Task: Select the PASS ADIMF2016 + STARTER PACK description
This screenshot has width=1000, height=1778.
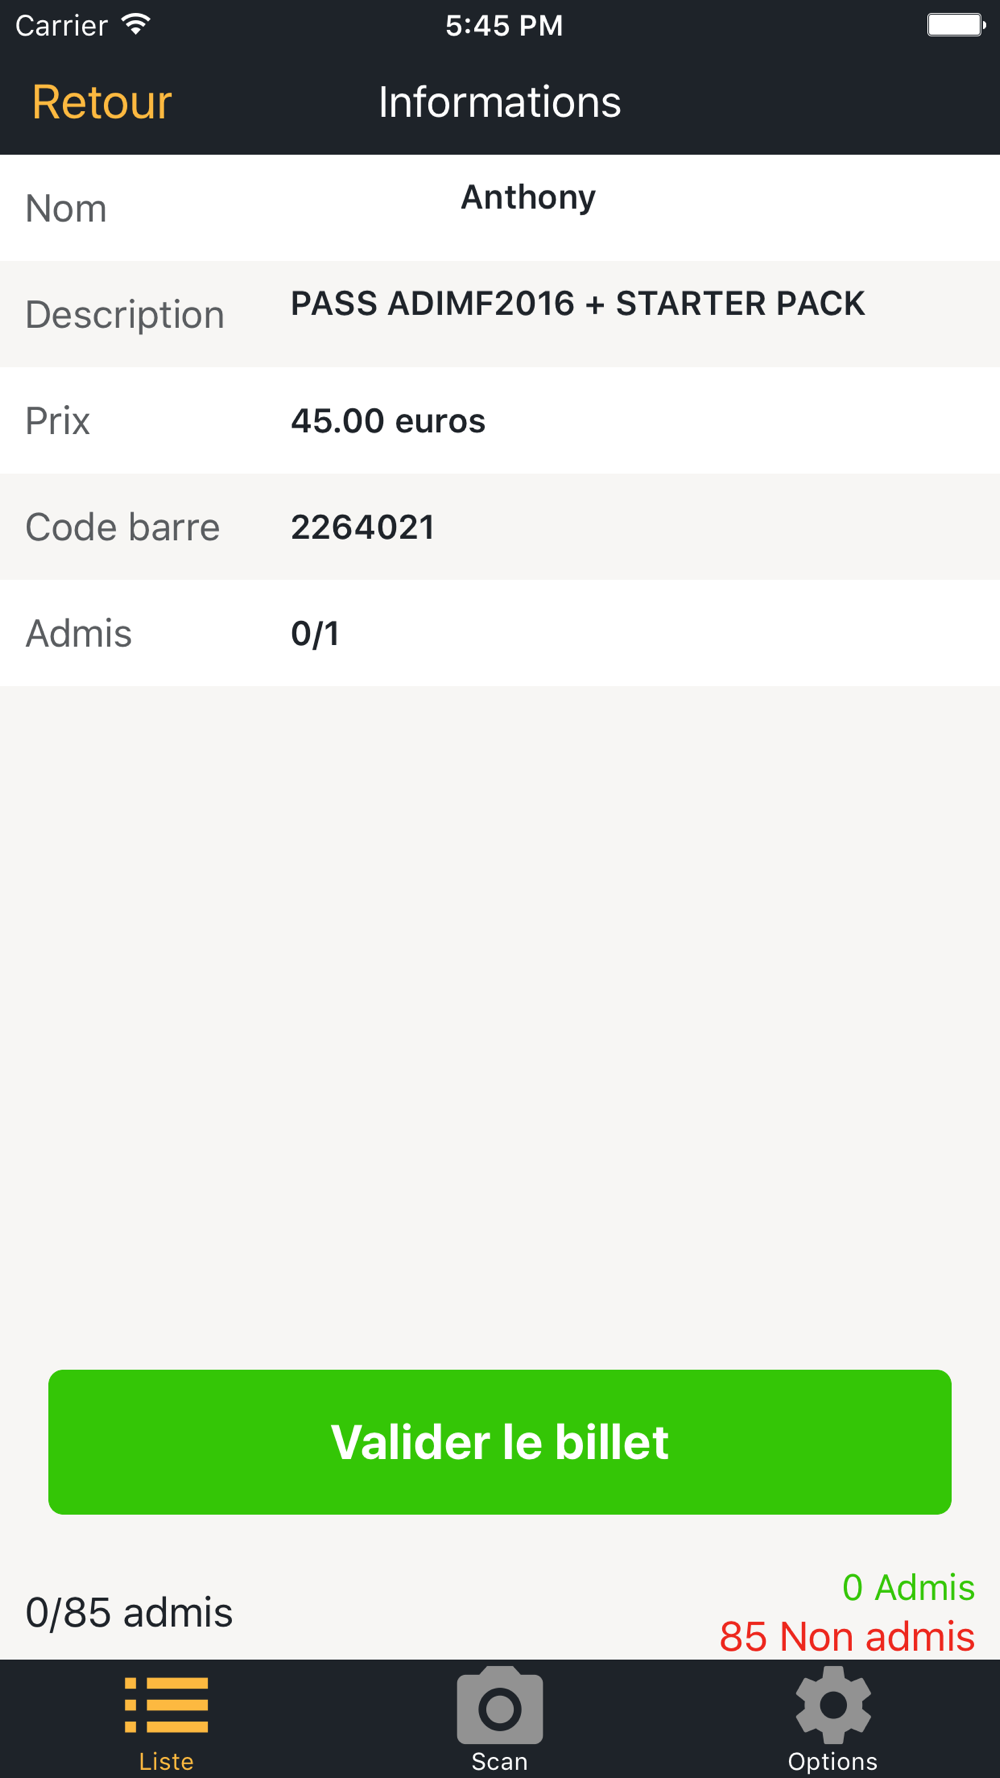Action: tap(577, 303)
